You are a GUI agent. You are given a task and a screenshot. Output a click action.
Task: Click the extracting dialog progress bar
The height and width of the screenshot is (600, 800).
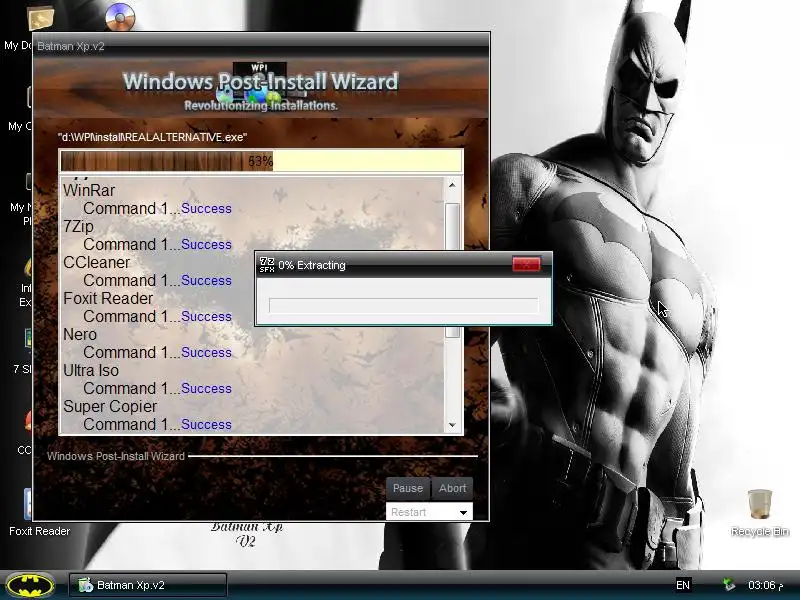[x=403, y=305]
